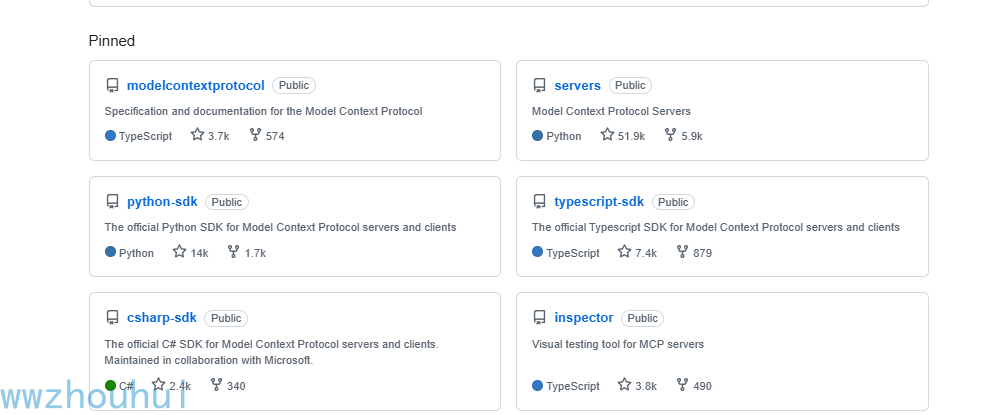Click the repository icon beside inspector
The image size is (984, 415).
point(540,318)
